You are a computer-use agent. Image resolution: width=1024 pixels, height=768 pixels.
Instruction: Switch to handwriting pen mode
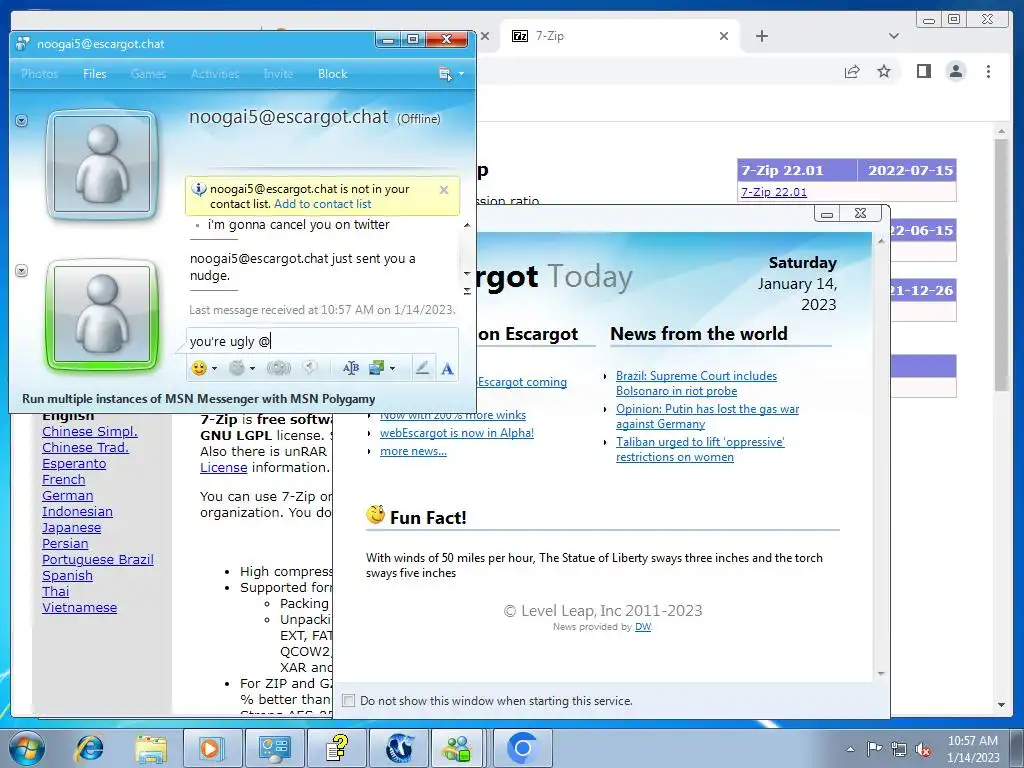coord(423,368)
